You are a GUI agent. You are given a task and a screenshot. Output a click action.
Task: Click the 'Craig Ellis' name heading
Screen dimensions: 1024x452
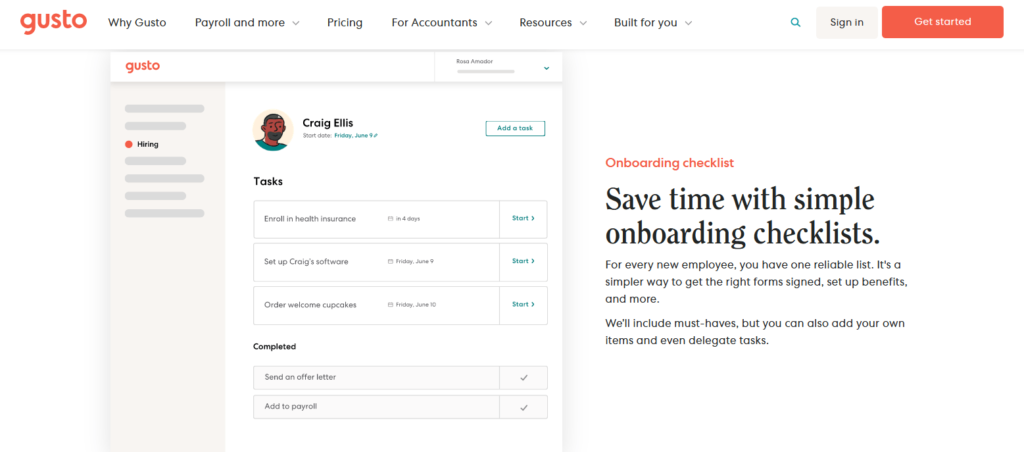[328, 123]
